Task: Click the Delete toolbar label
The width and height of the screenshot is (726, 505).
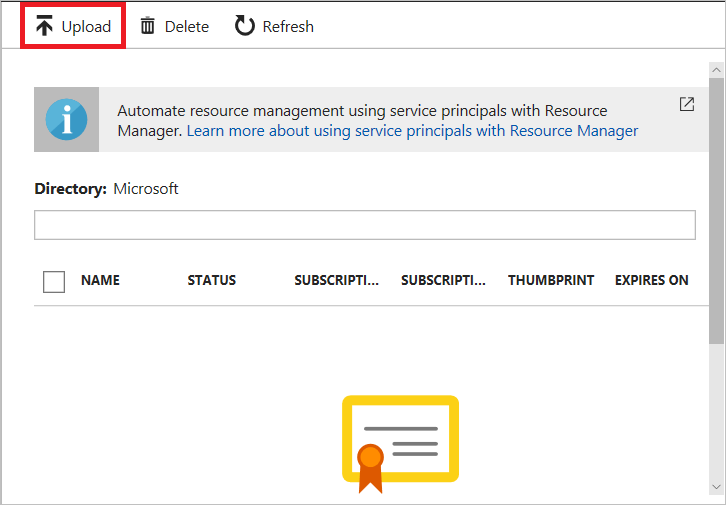Action: [x=187, y=27]
